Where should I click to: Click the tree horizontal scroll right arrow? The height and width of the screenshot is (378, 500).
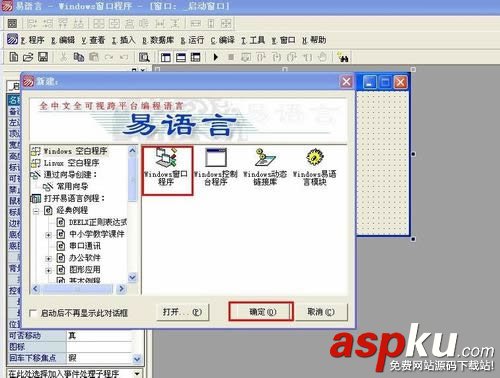121,289
